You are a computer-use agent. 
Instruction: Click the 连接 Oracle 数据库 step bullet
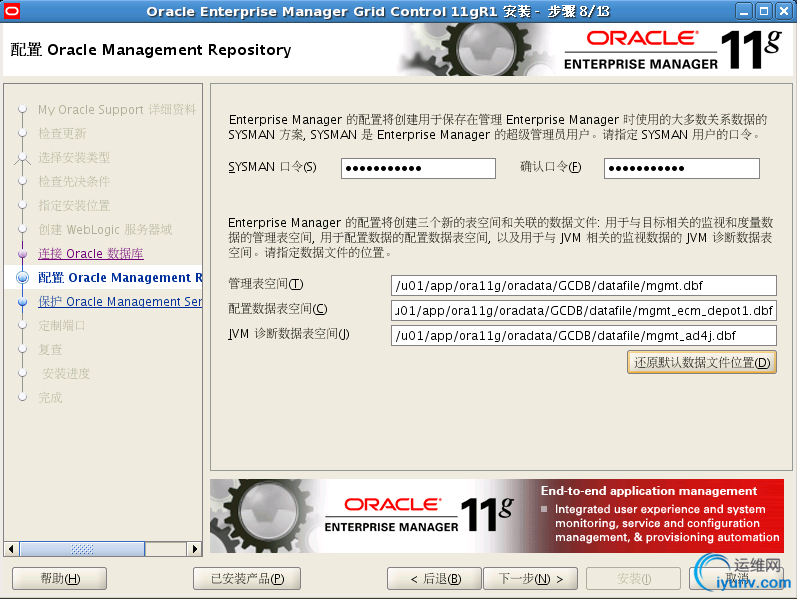tap(22, 253)
